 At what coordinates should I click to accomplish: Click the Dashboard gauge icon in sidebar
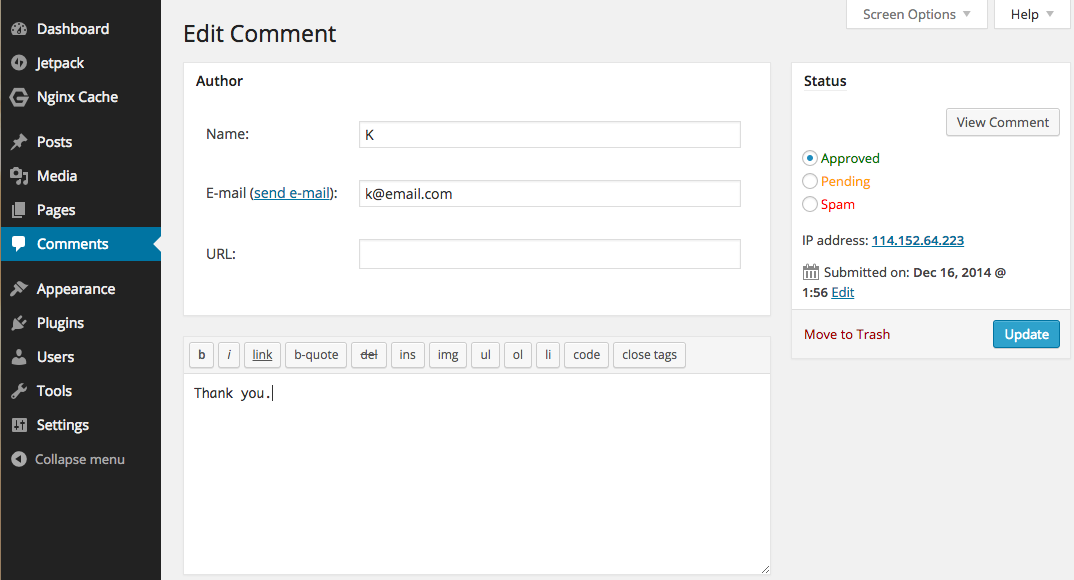coord(18,29)
